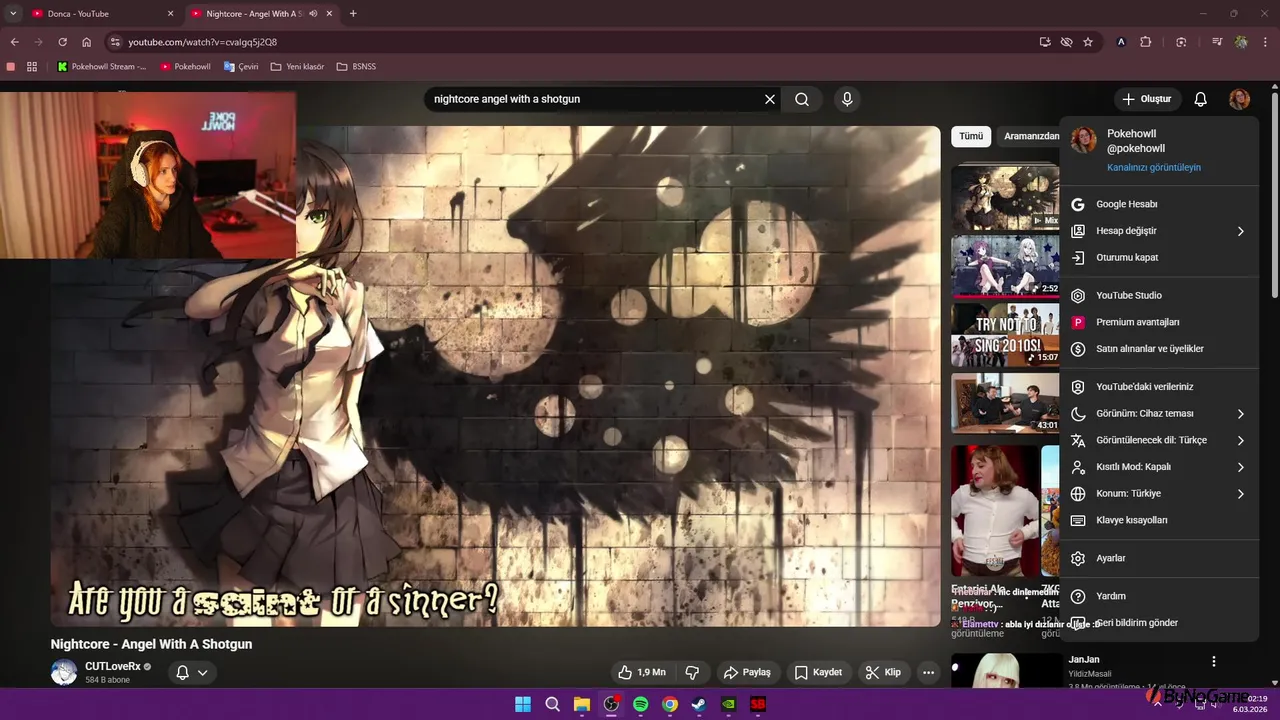Start voice search with the microphone
Image resolution: width=1280 pixels, height=720 pixels.
click(x=847, y=99)
